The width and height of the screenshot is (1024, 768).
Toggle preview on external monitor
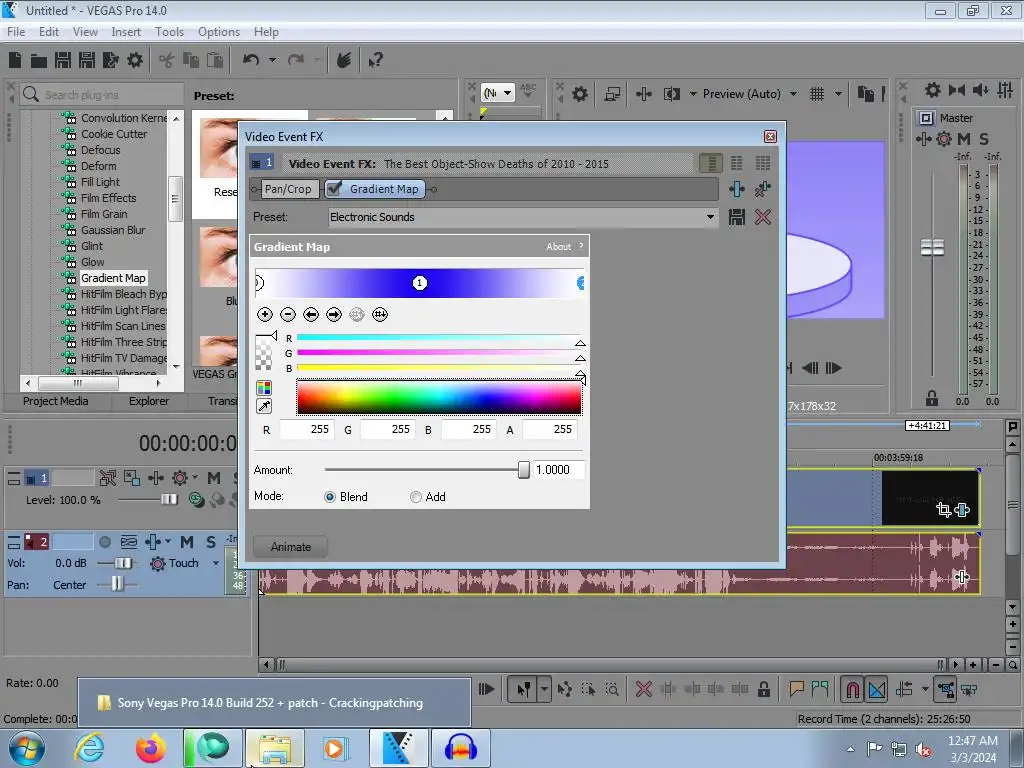[x=612, y=94]
